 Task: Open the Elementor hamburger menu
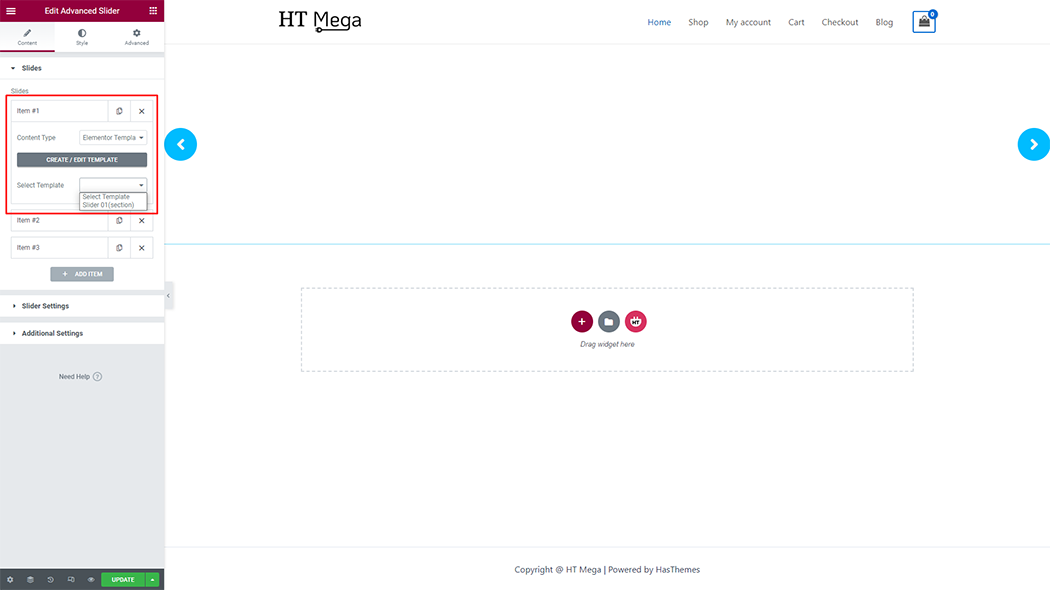click(11, 11)
